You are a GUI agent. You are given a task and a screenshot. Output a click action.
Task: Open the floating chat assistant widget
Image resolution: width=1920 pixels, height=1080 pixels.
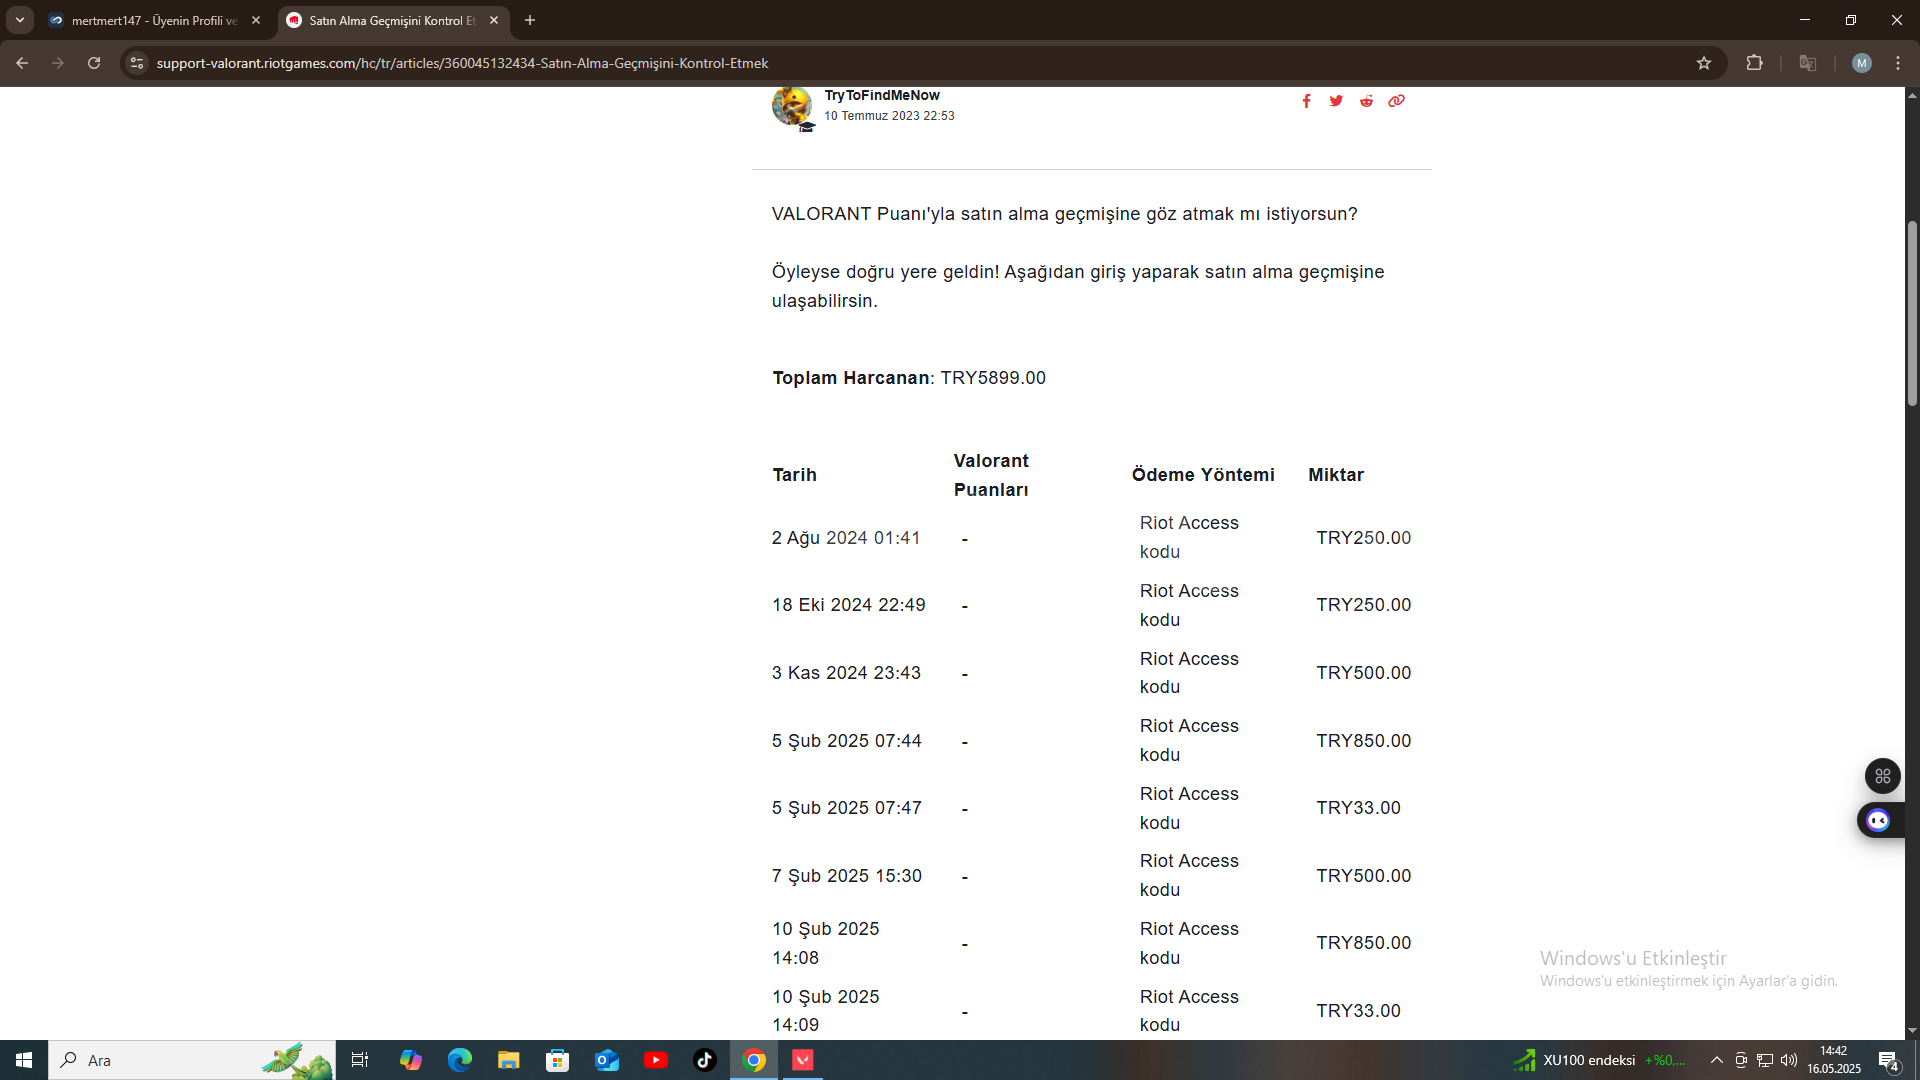(1880, 821)
